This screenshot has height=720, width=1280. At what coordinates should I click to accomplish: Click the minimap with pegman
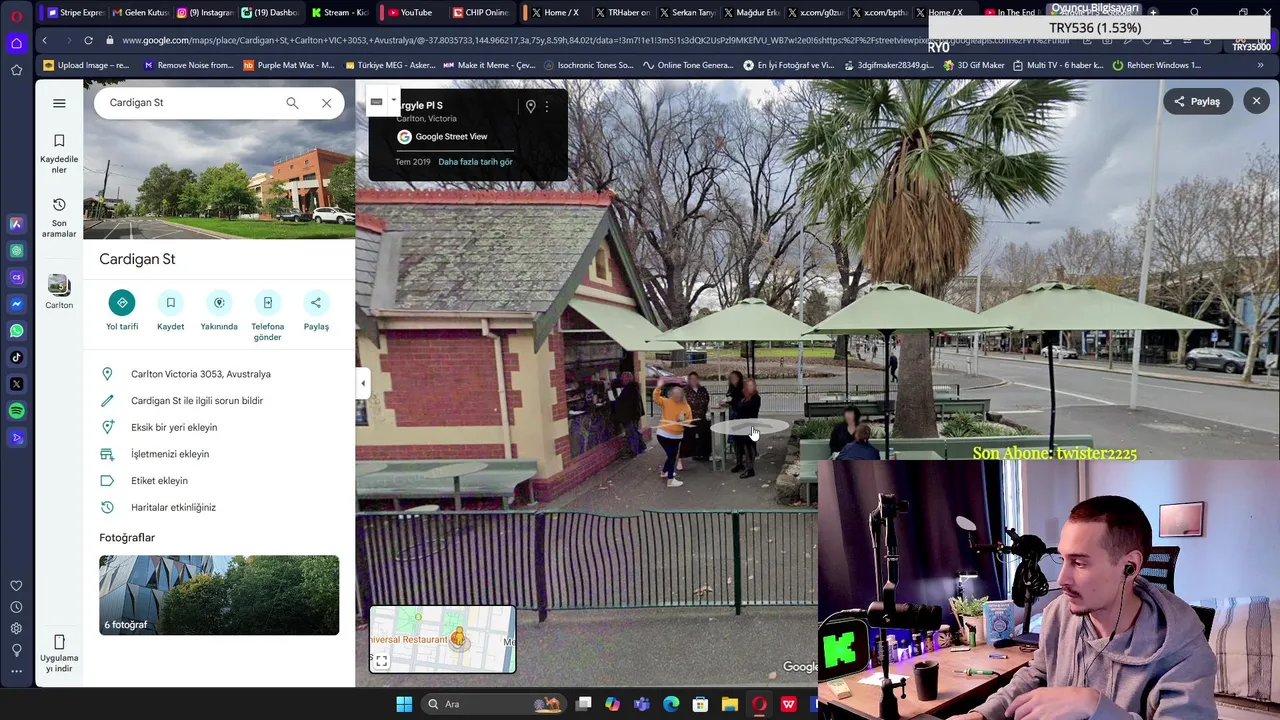click(443, 639)
